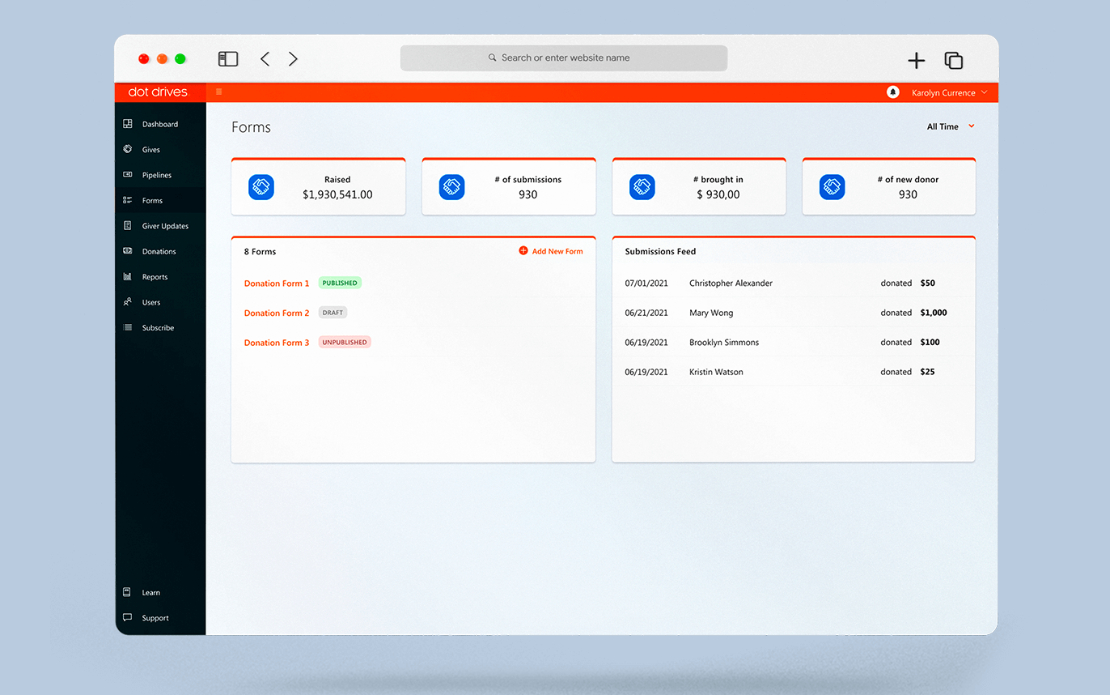
Task: Click the Dashboard sidebar icon
Action: click(127, 124)
